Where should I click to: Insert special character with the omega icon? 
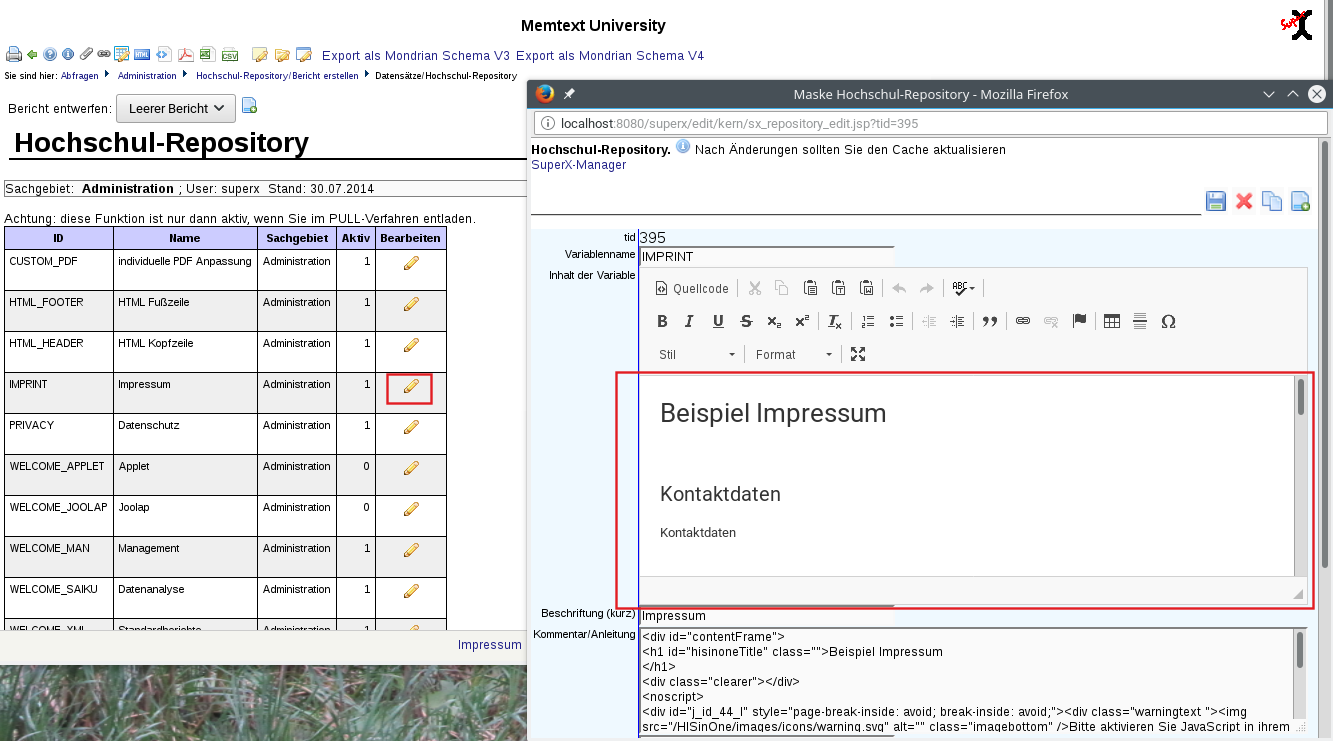(x=1168, y=321)
